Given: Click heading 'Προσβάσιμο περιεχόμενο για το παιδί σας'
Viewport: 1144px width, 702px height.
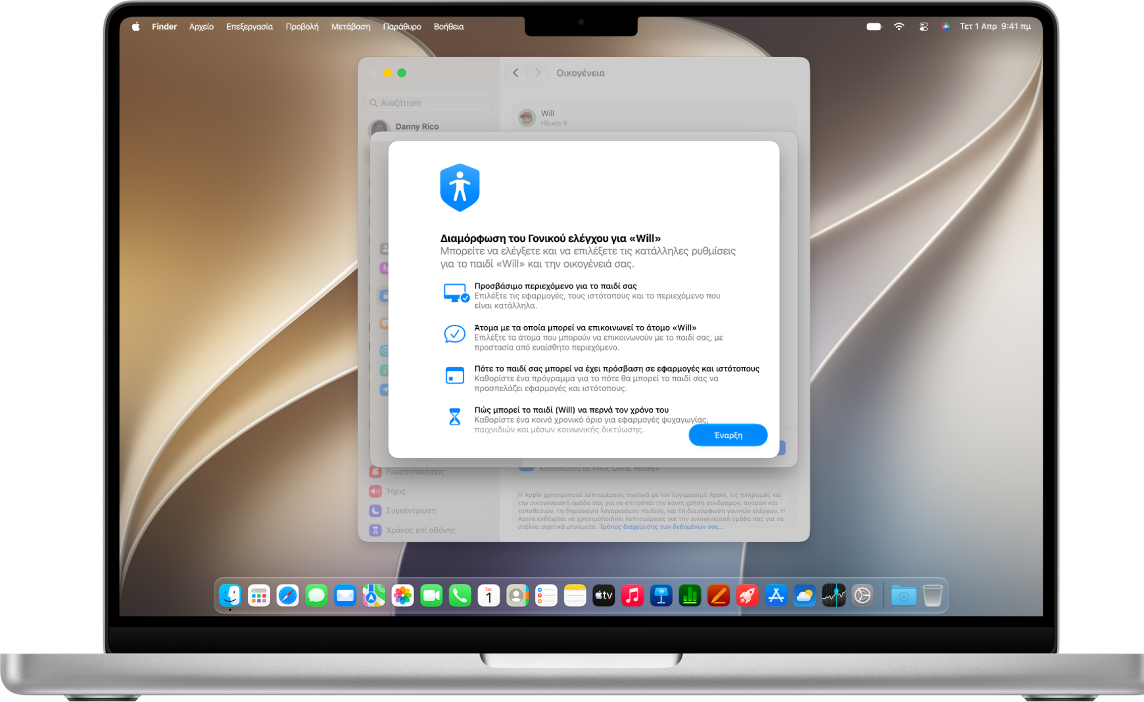Looking at the screenshot, I should pos(555,286).
